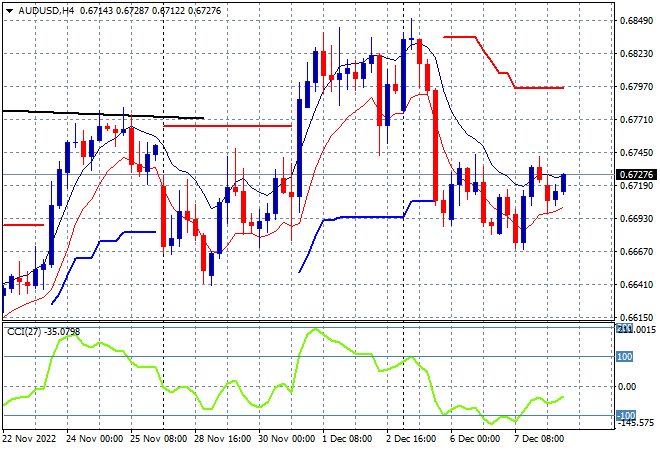660x450 pixels.
Task: Click the AUDUSD,H4 chart title text
Action: [x=46, y=11]
